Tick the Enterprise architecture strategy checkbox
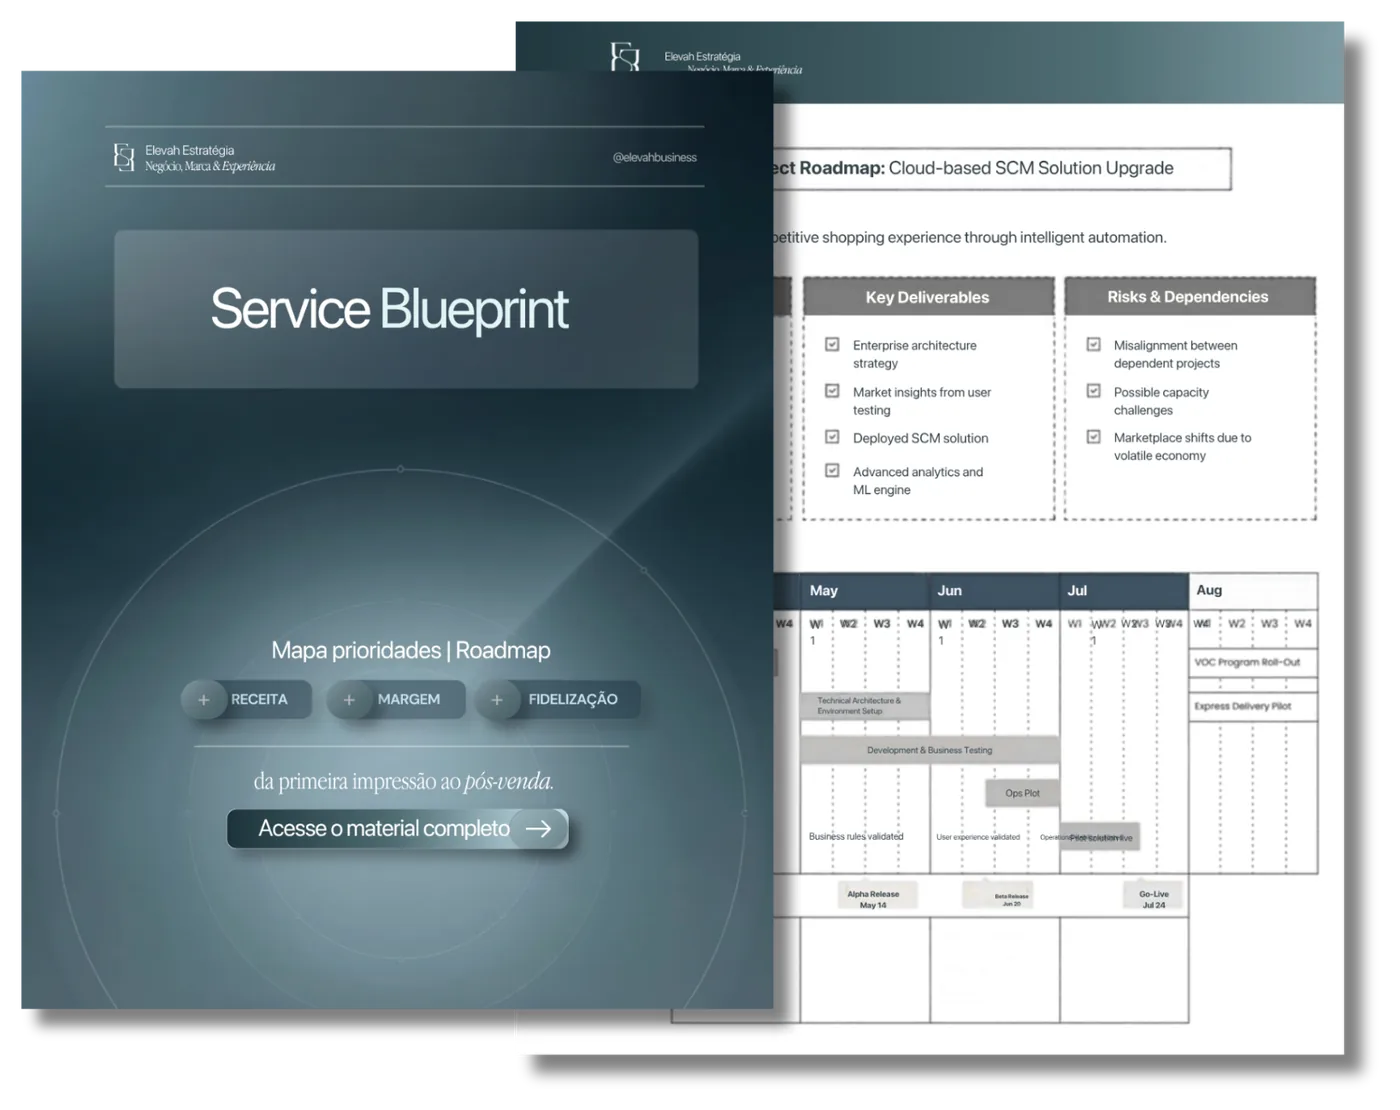Viewport: 1400px width, 1110px height. [x=832, y=344]
